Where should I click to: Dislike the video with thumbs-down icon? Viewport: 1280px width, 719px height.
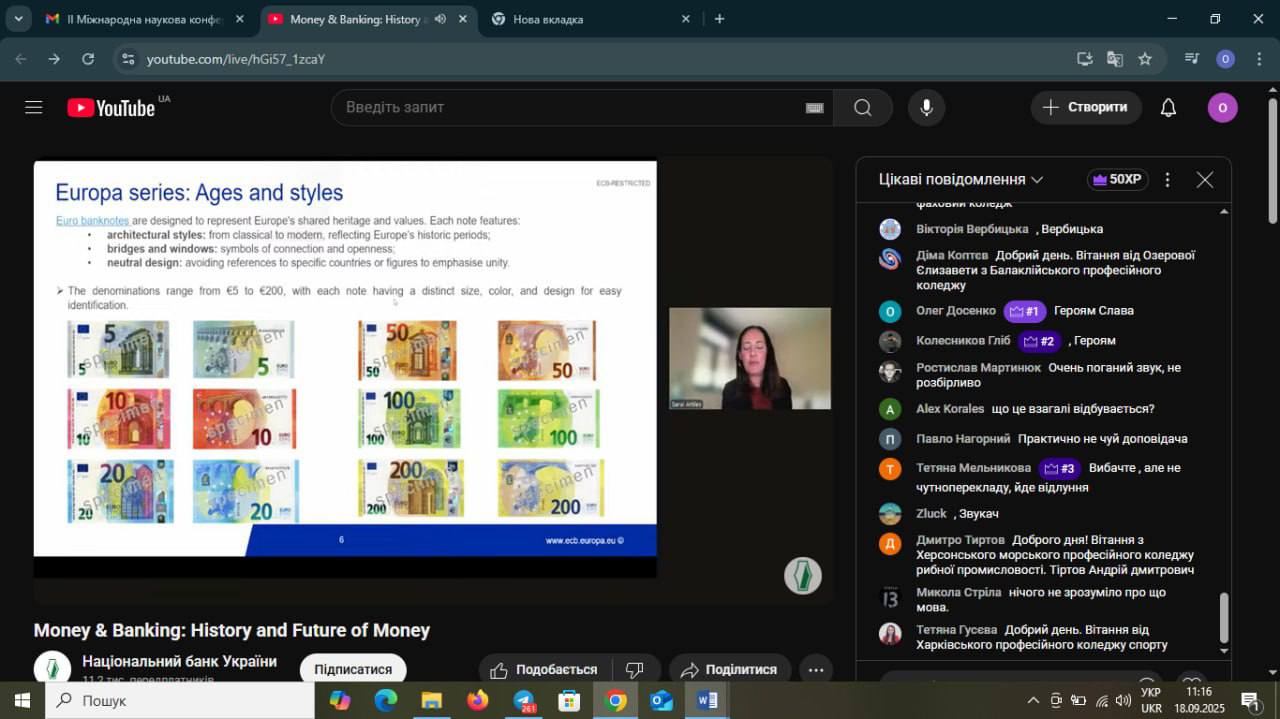635,669
